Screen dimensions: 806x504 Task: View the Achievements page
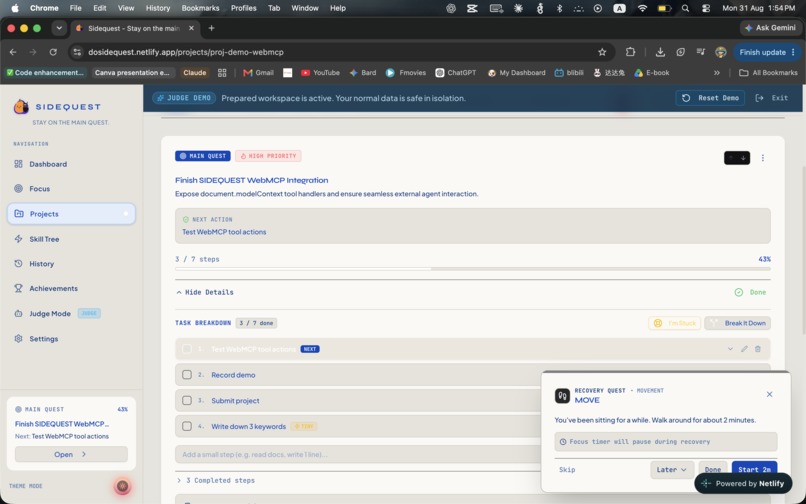(x=53, y=288)
